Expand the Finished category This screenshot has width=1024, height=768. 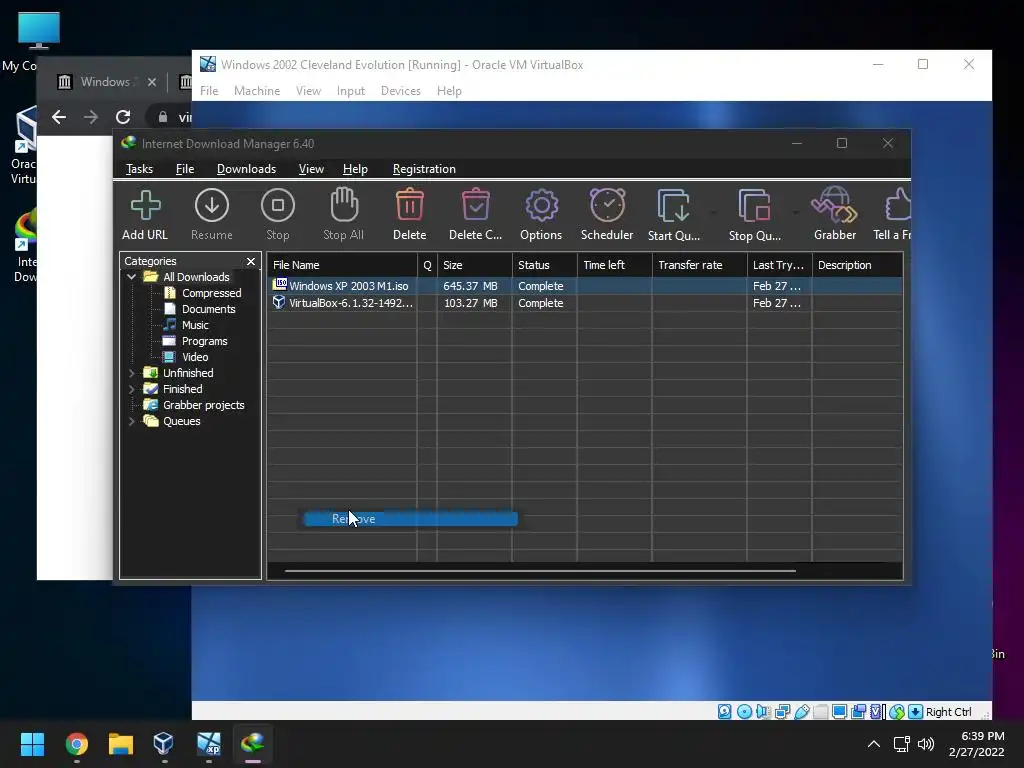pyautogui.click(x=131, y=389)
